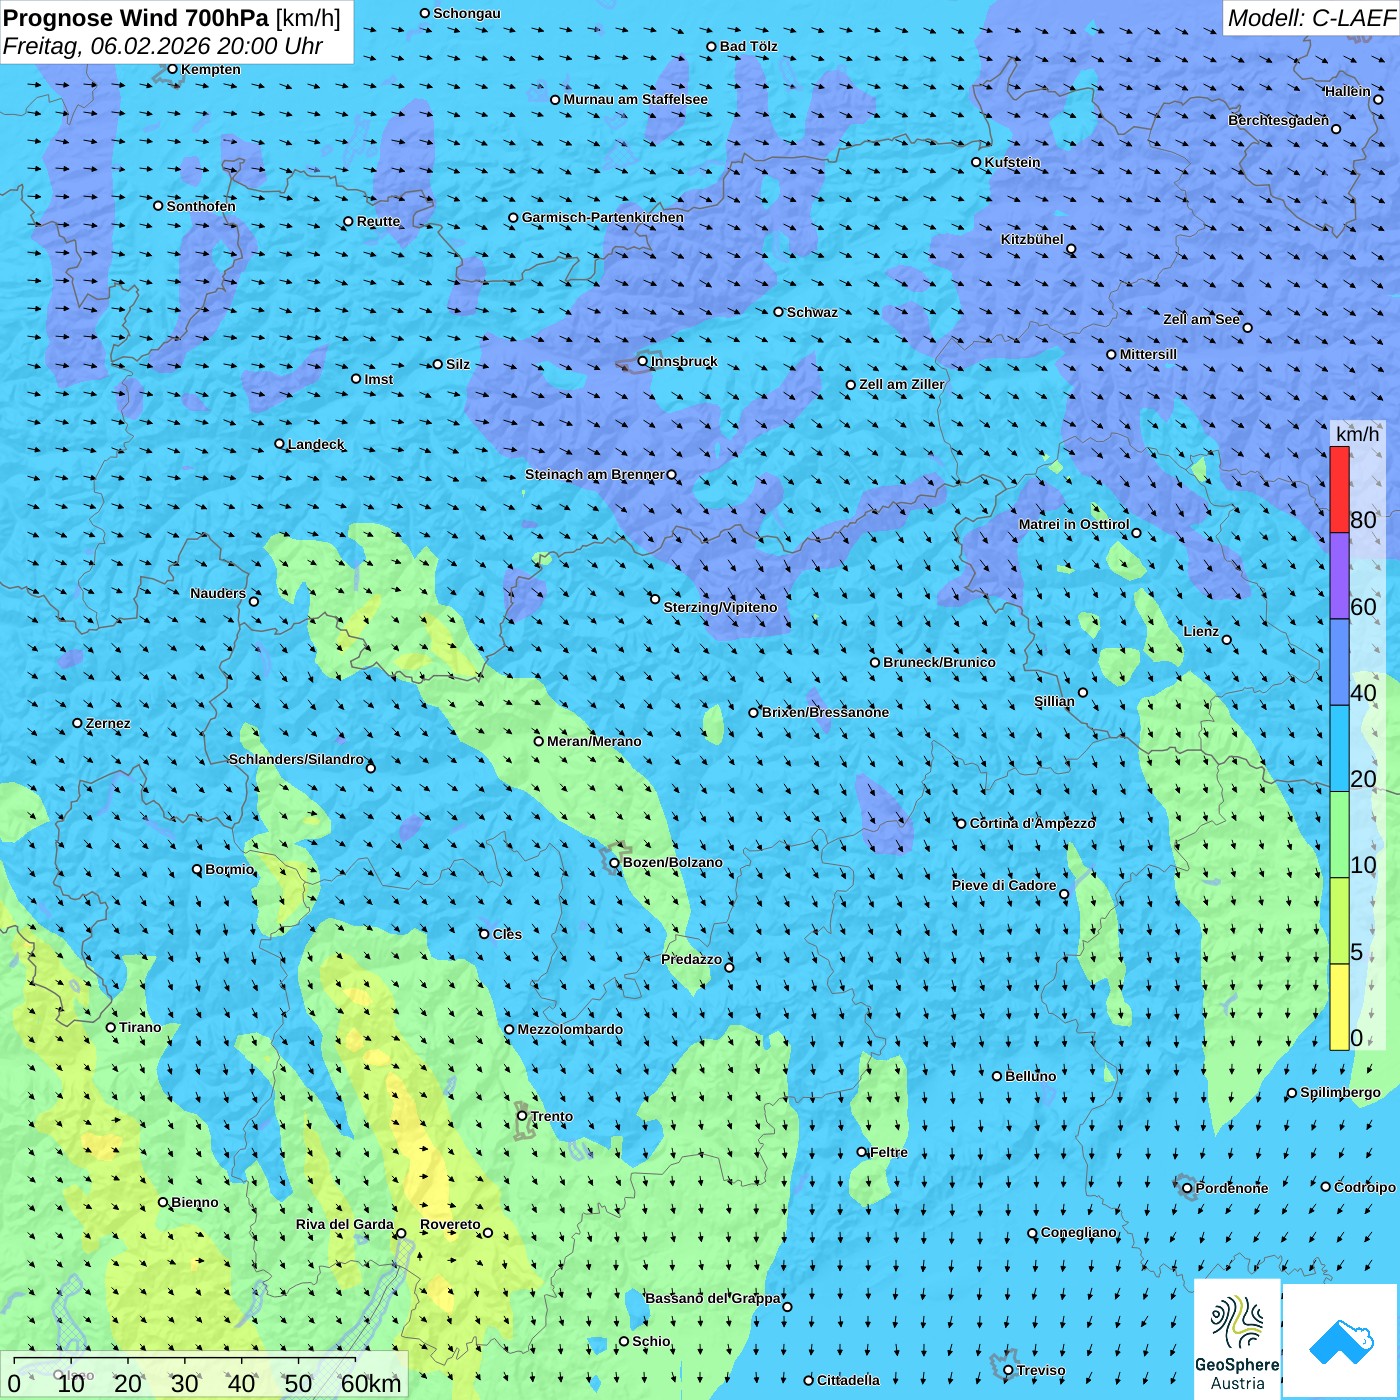Select the 'Riva del Garda' label
Screen dimensions: 1400x1400
coord(345,1224)
